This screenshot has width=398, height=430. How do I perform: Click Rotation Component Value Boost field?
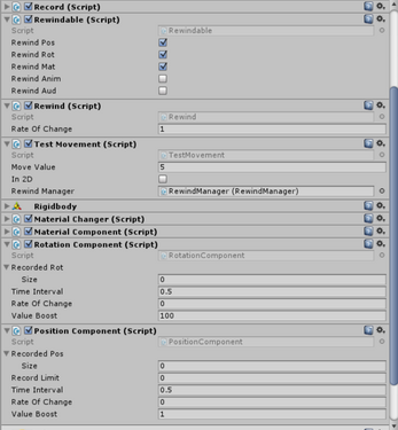(x=272, y=316)
